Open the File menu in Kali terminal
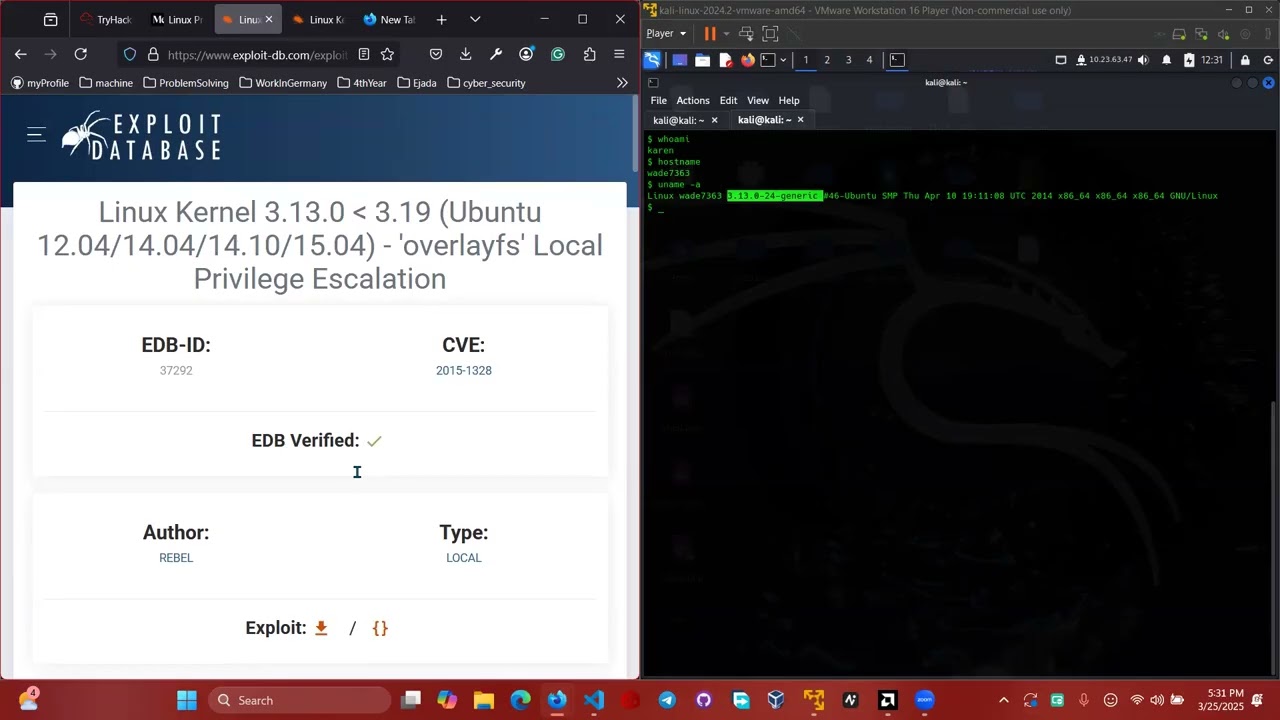This screenshot has width=1280, height=720. [x=658, y=100]
